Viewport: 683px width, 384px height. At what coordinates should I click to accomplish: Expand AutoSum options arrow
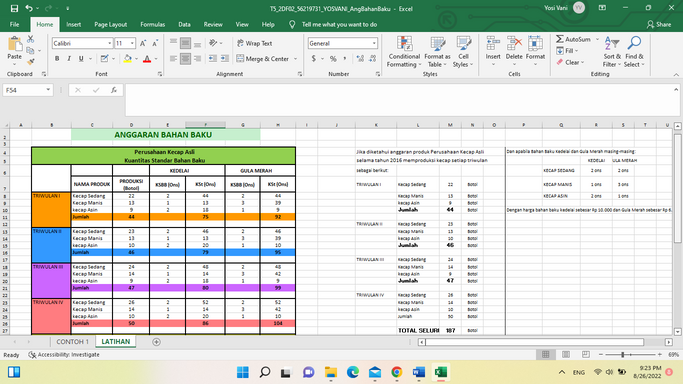point(597,39)
